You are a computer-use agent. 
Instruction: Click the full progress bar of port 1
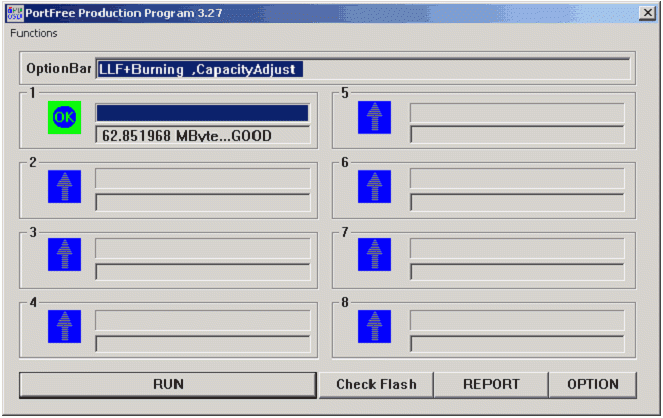point(203,113)
